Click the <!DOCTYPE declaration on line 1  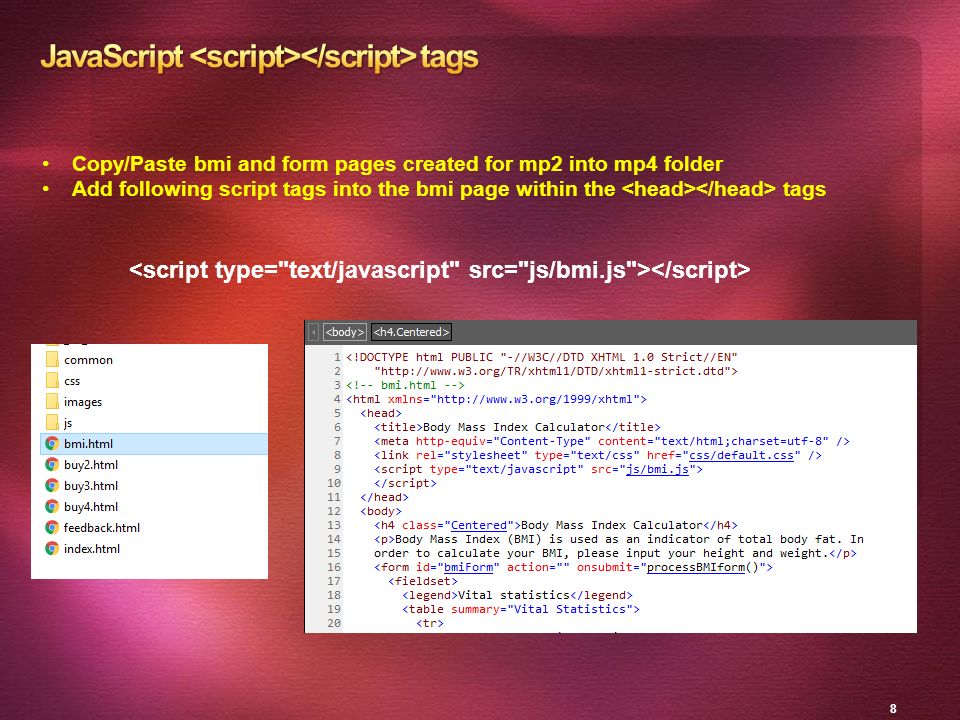pos(542,357)
